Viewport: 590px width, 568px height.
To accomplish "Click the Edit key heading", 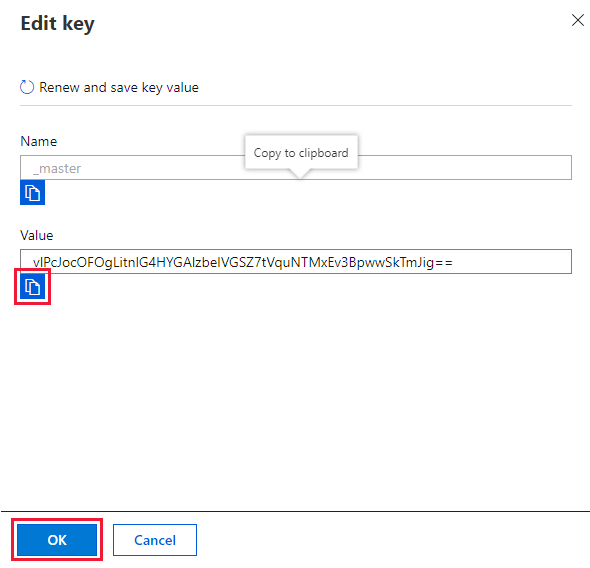I will [x=57, y=24].
